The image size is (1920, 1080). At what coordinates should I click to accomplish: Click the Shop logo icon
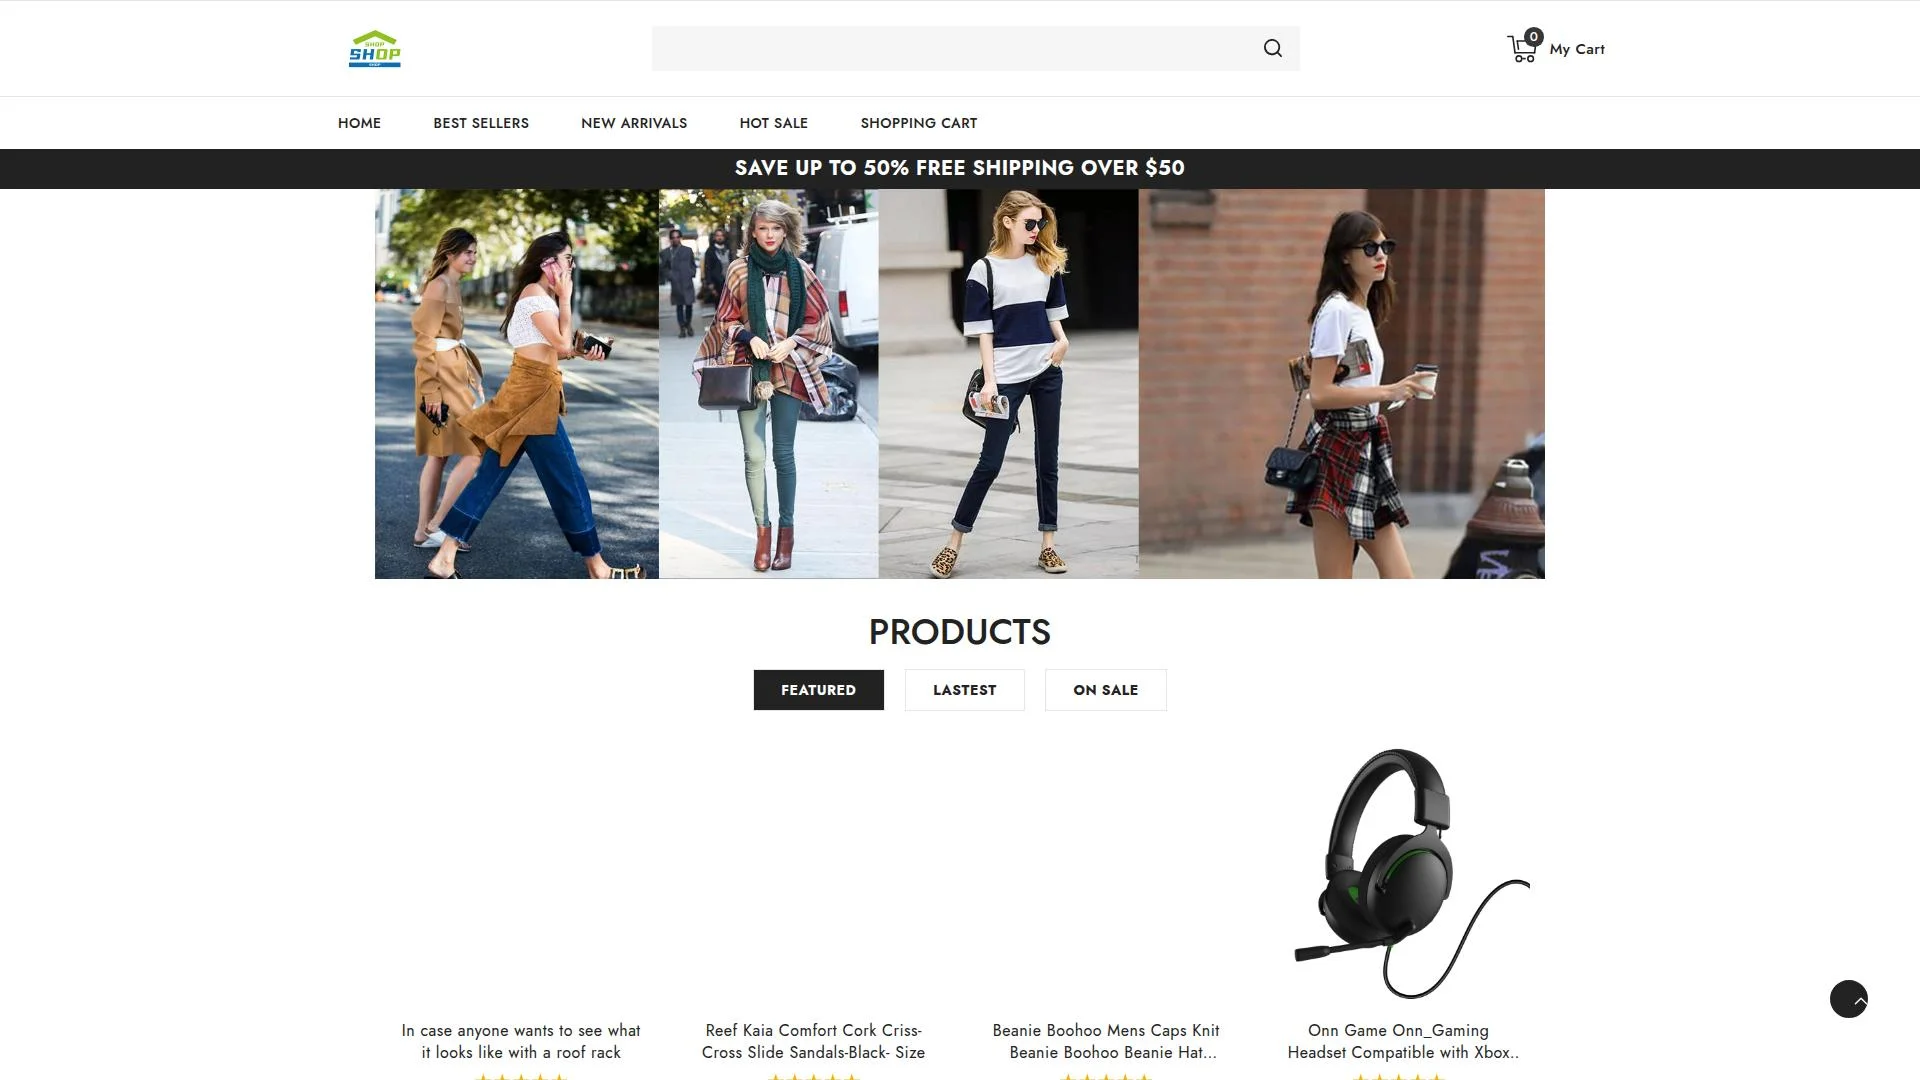pos(375,49)
